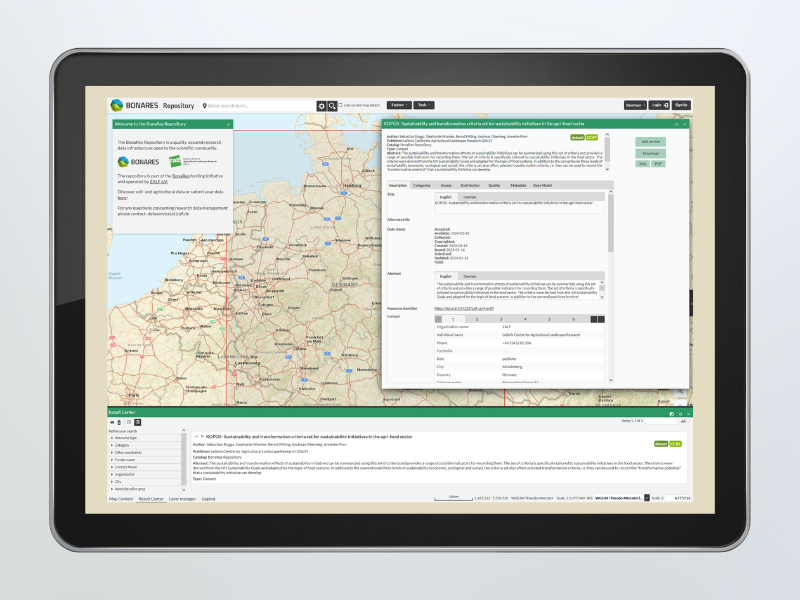The image size is (800, 600).
Task: Click the SignUp button
Action: (681, 105)
